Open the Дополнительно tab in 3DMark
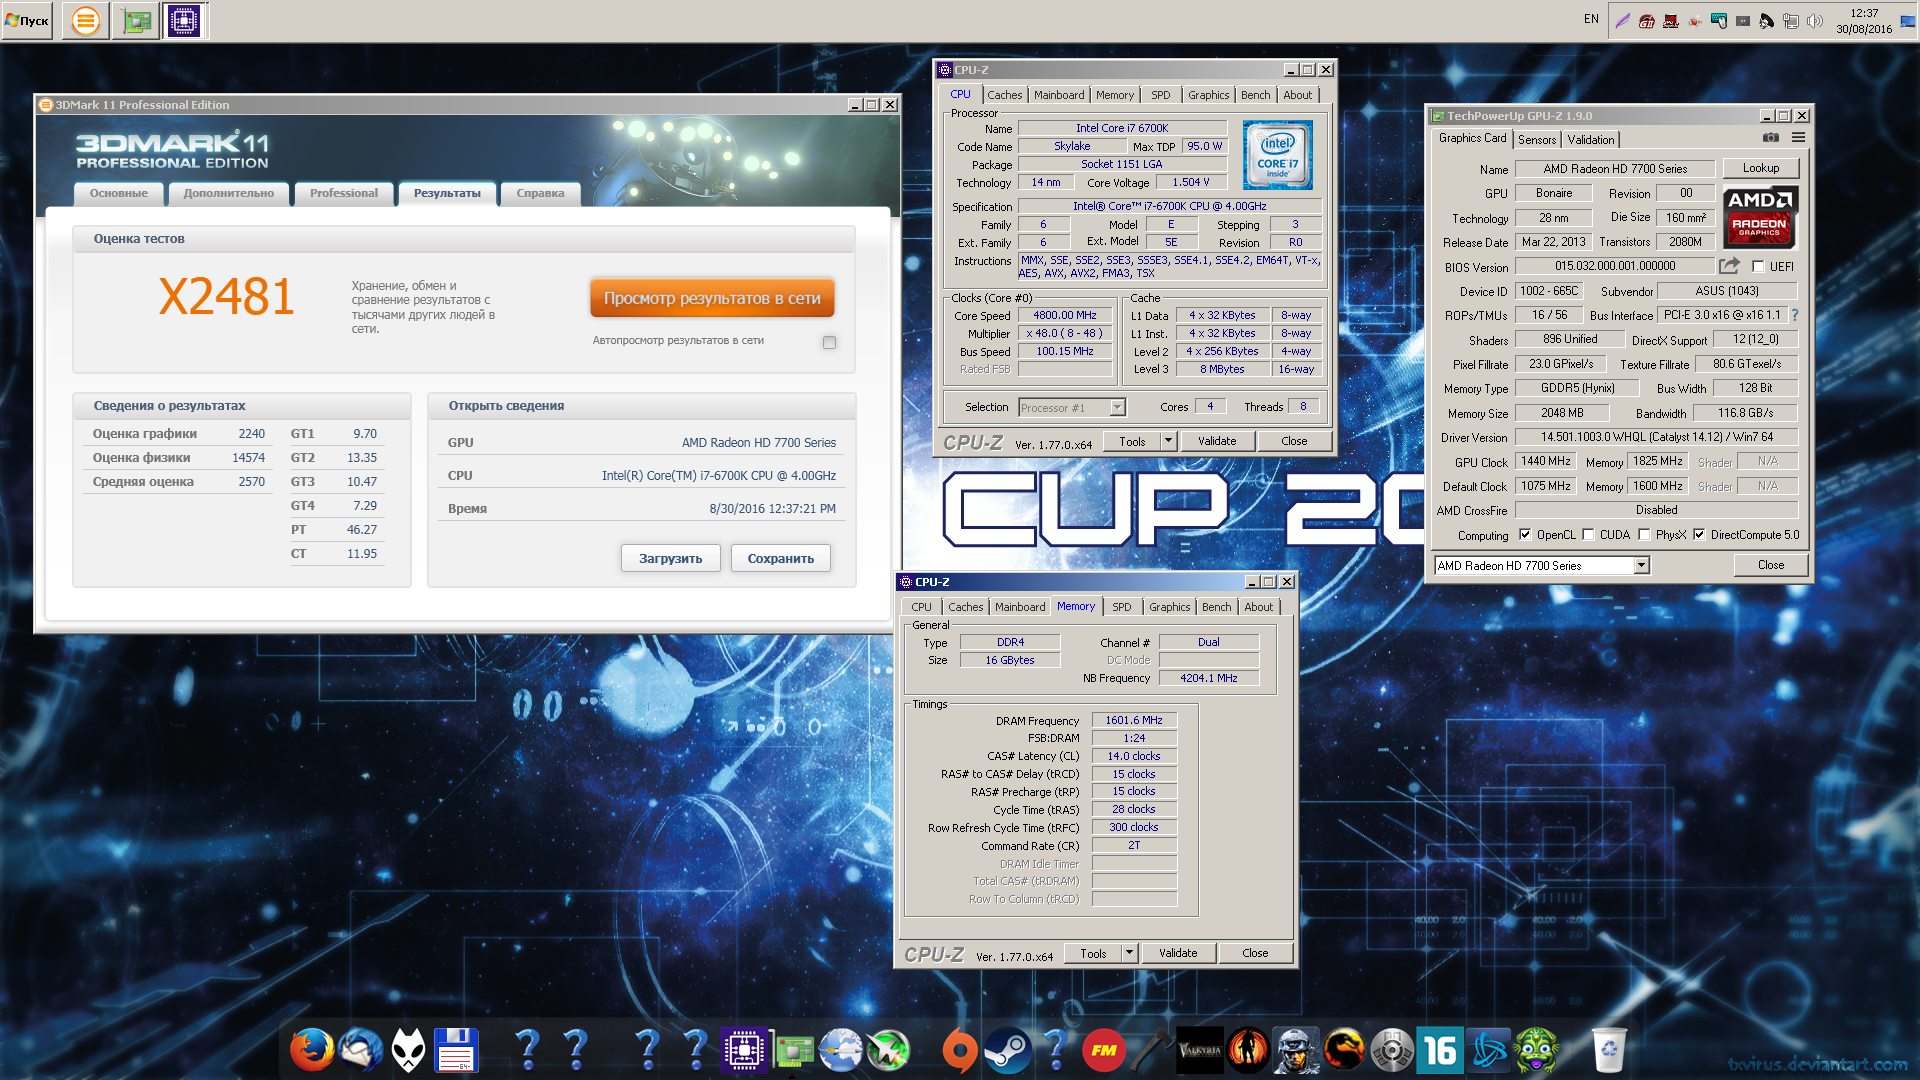1920x1080 pixels. pos(229,193)
